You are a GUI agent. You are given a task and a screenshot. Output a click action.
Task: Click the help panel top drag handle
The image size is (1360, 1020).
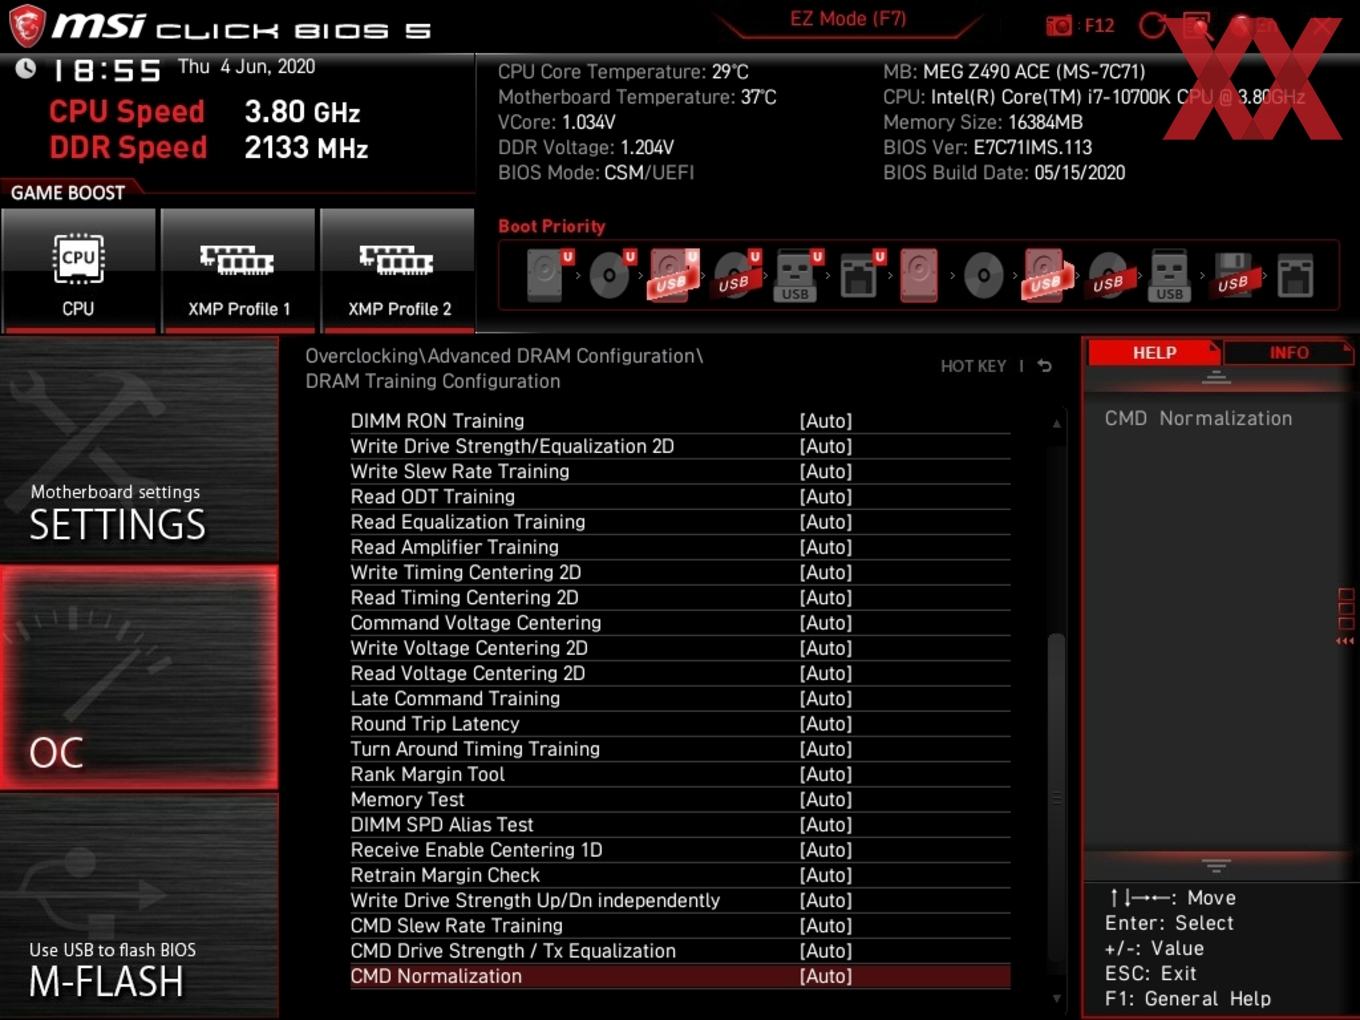click(1216, 377)
